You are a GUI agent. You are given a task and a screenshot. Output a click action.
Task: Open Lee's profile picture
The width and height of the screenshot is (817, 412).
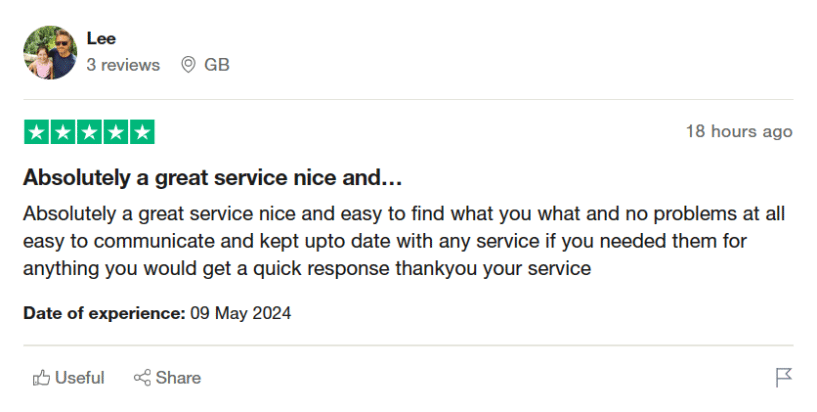point(50,53)
